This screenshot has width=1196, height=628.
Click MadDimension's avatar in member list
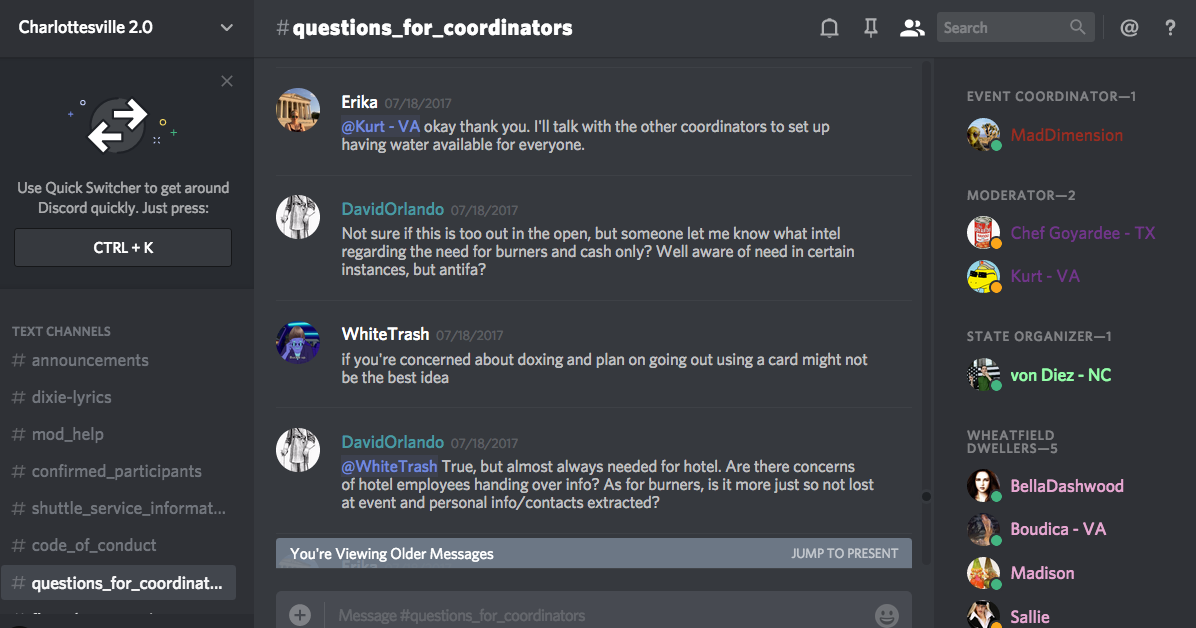coord(983,135)
